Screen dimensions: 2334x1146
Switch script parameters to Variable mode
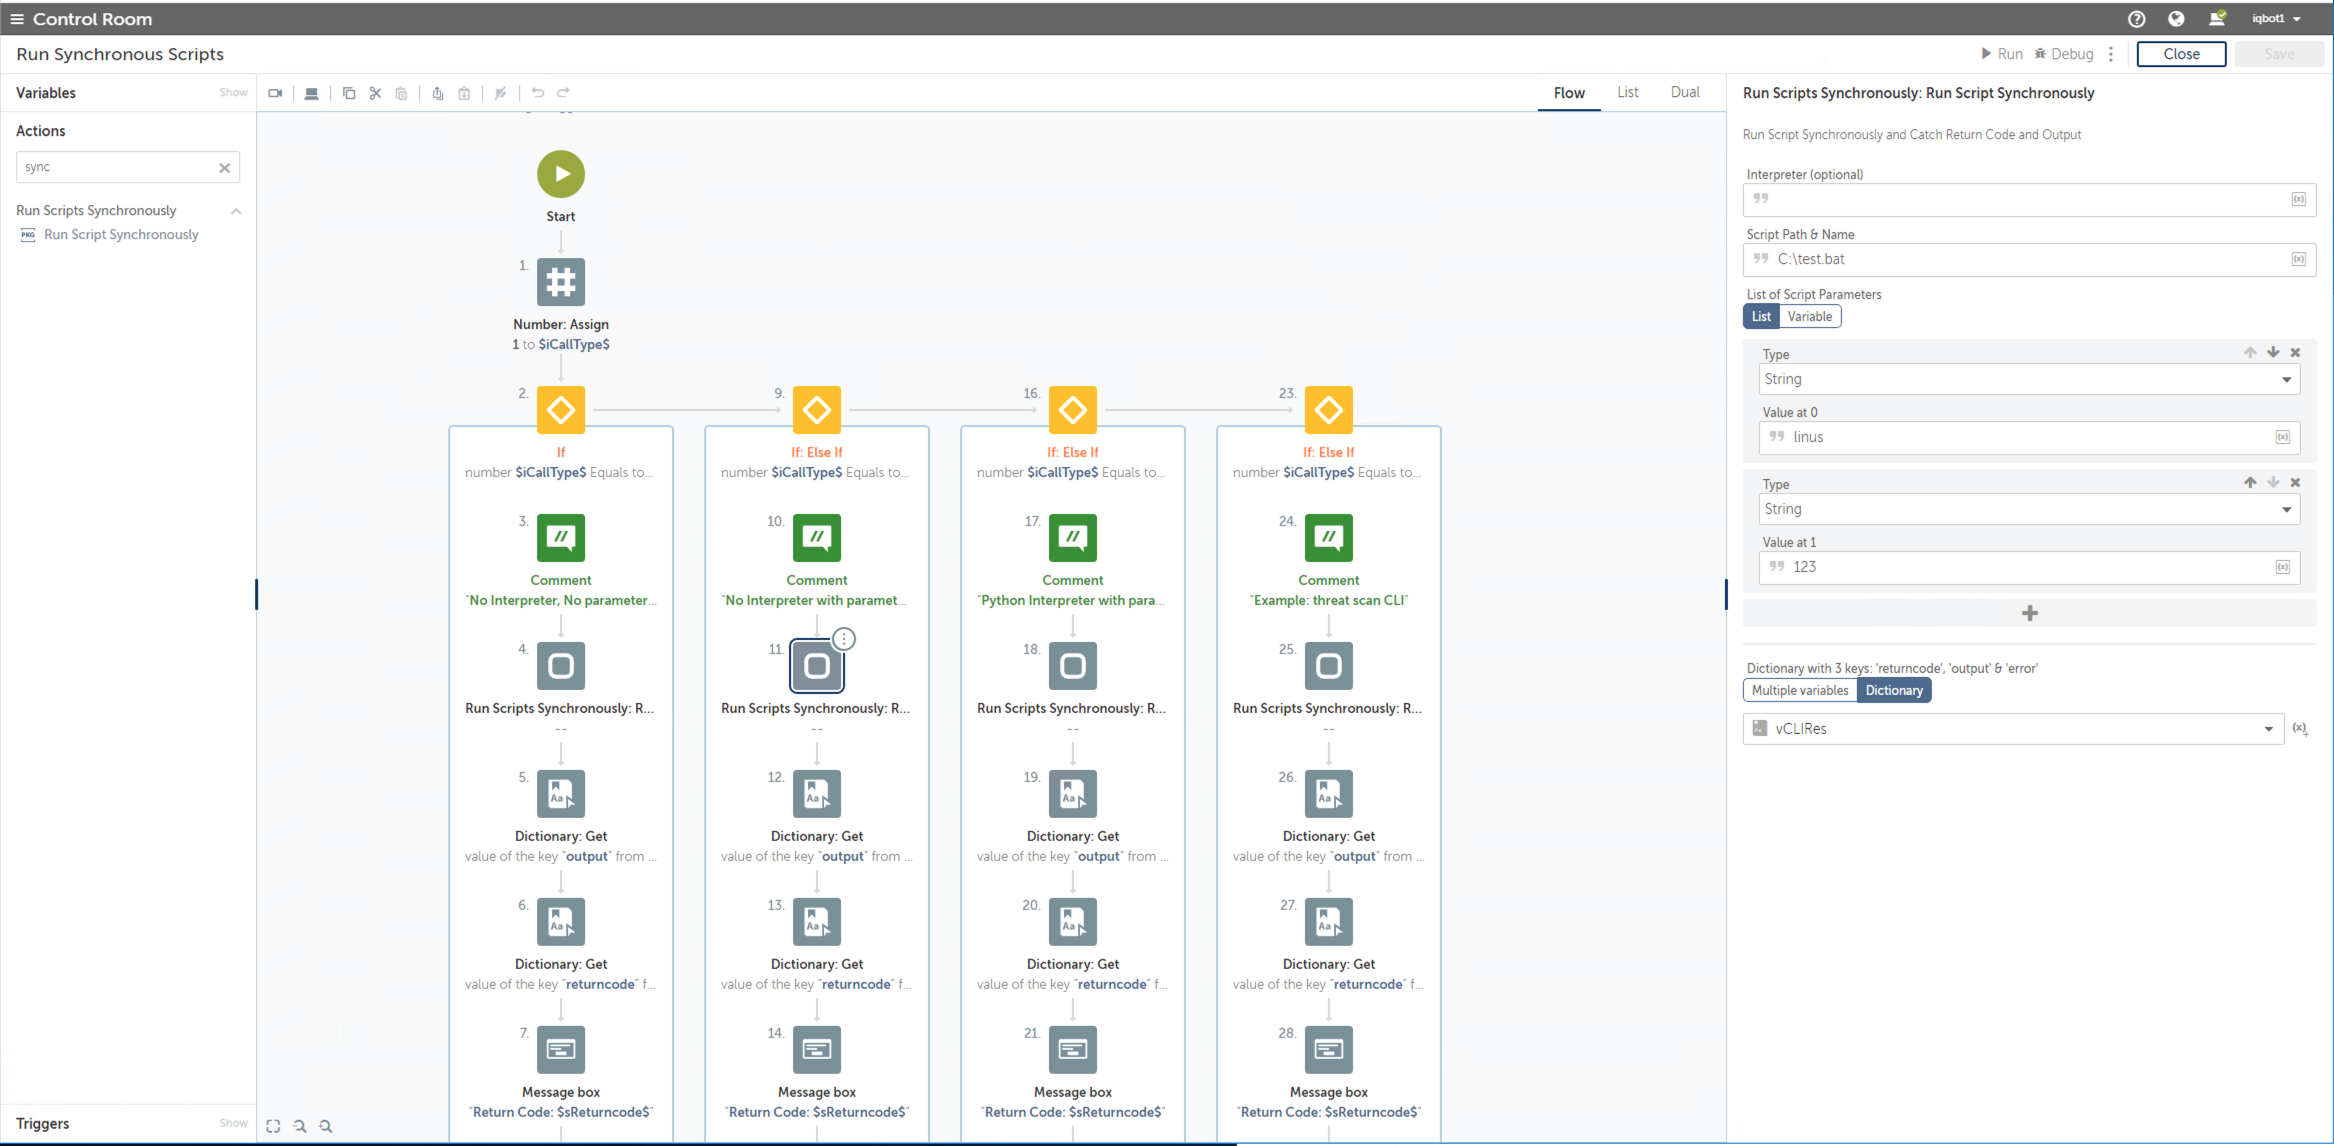tap(1809, 317)
